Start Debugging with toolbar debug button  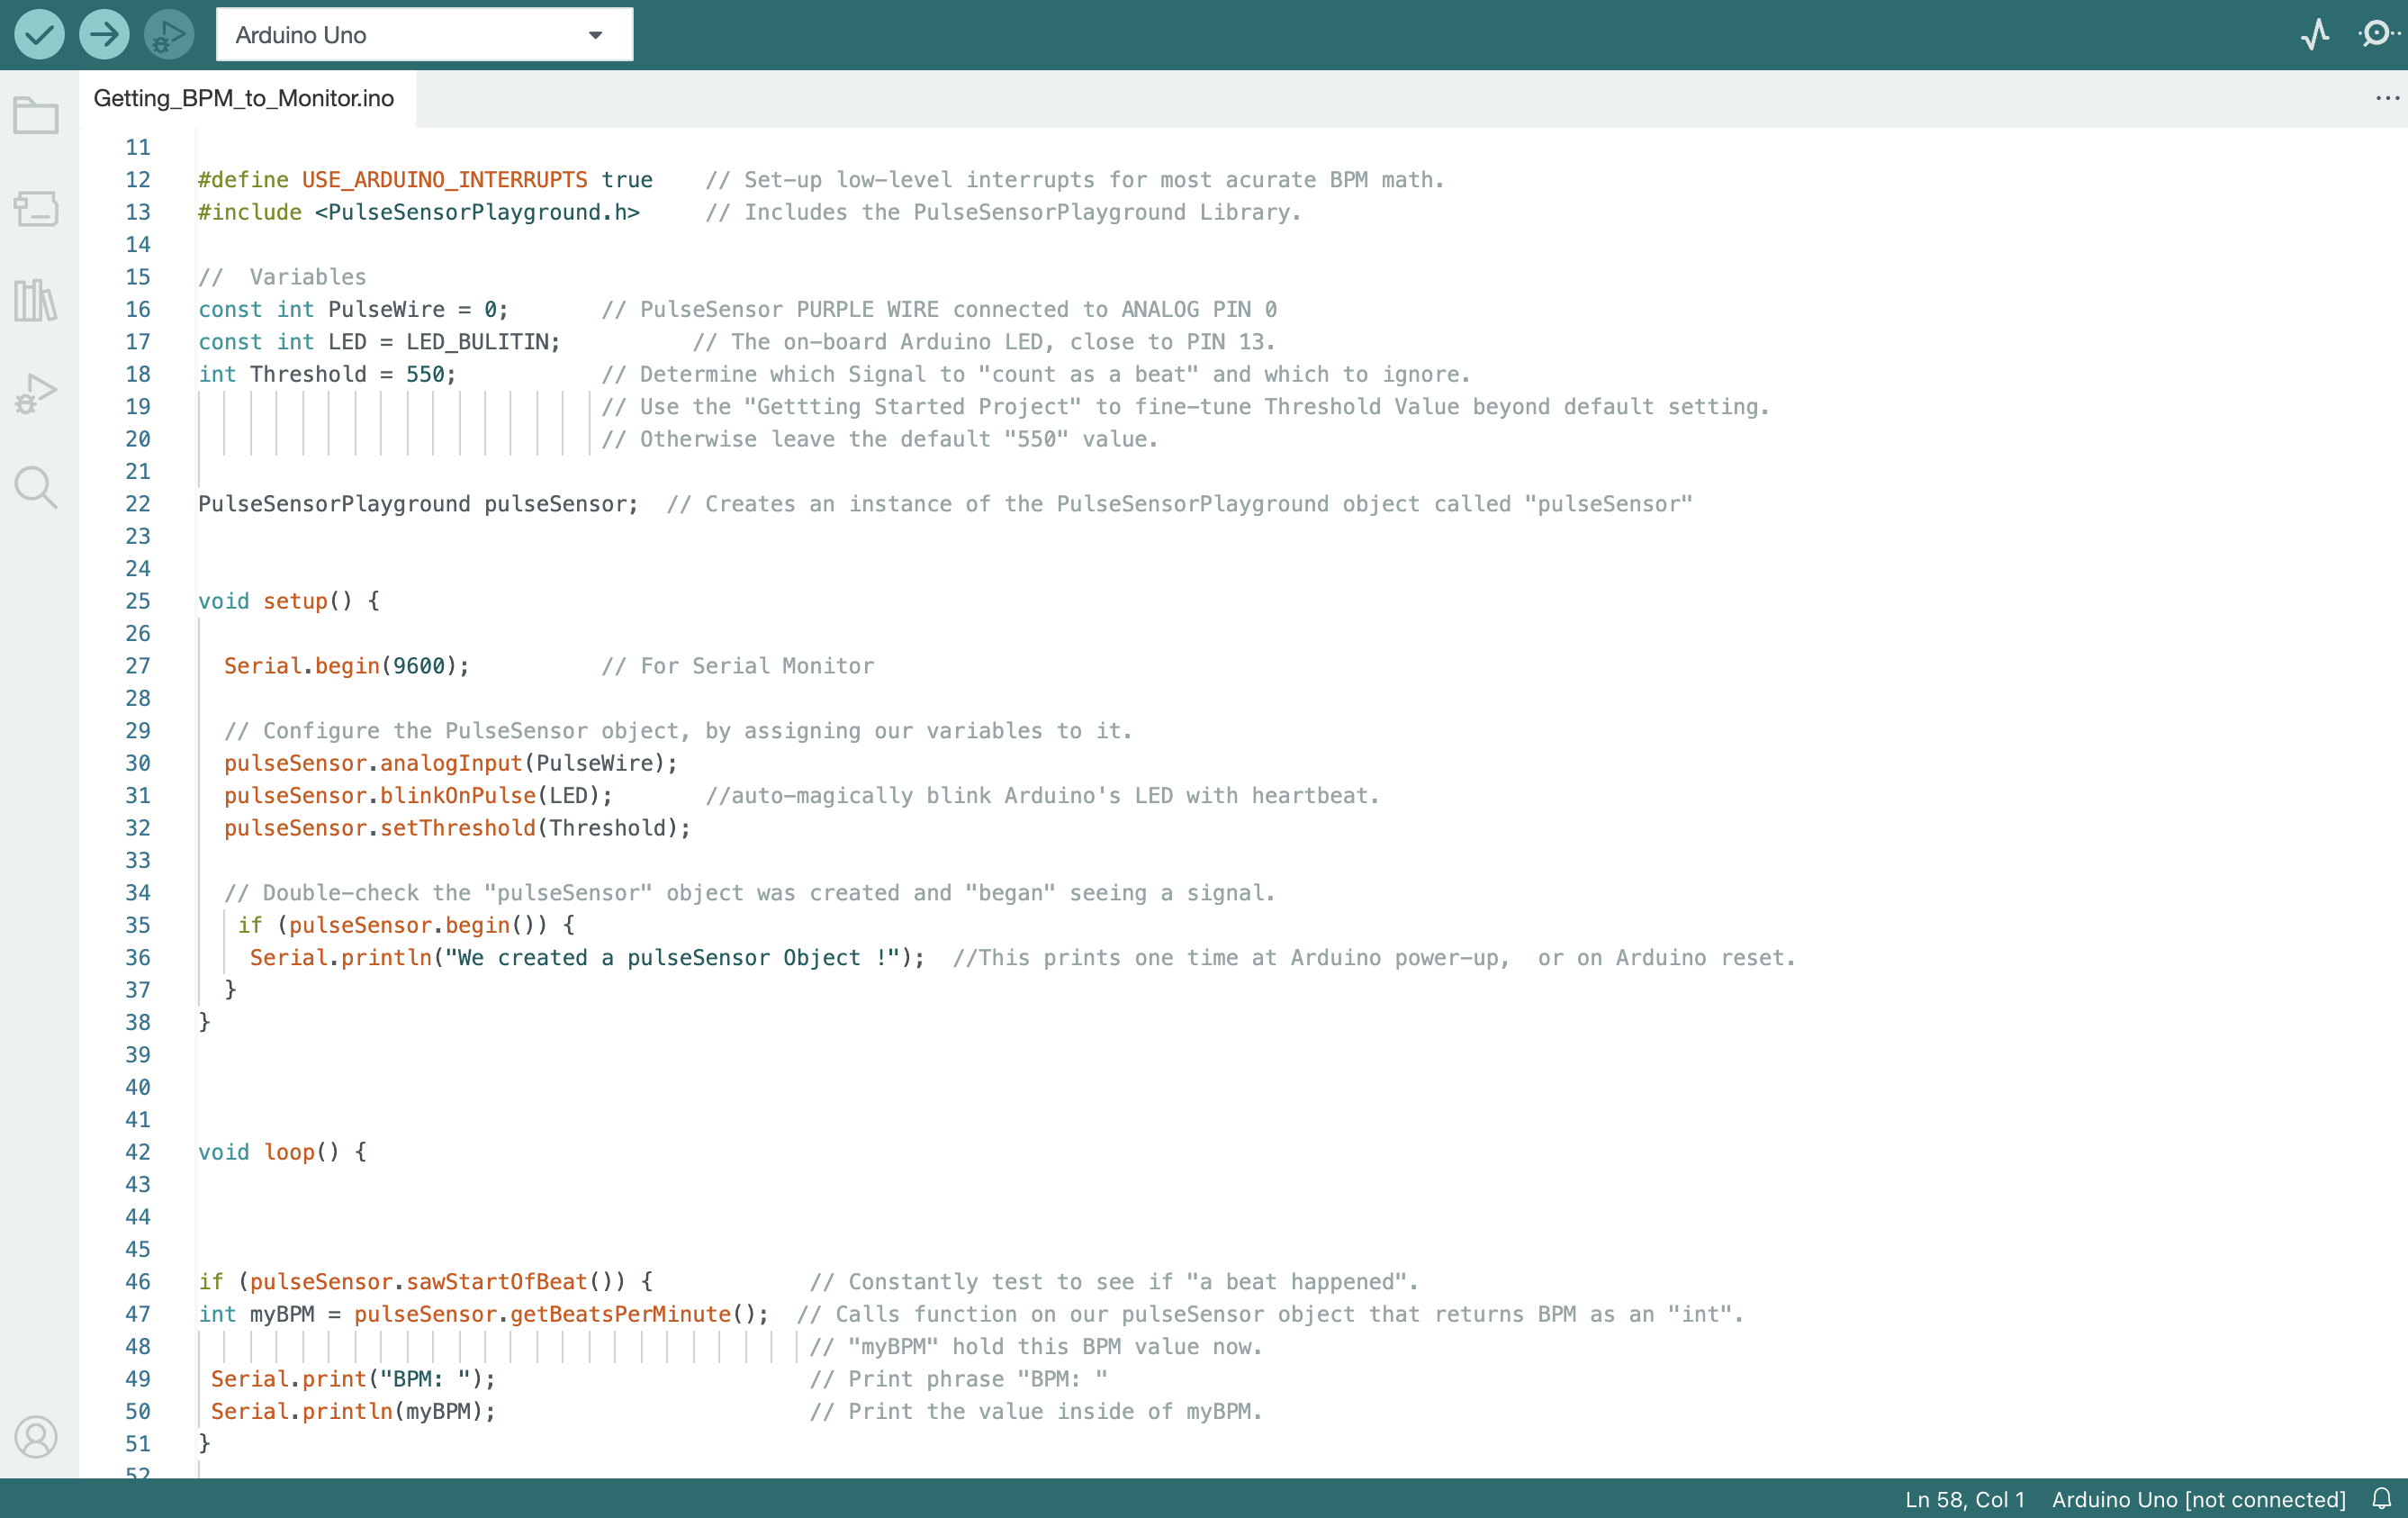(168, 35)
